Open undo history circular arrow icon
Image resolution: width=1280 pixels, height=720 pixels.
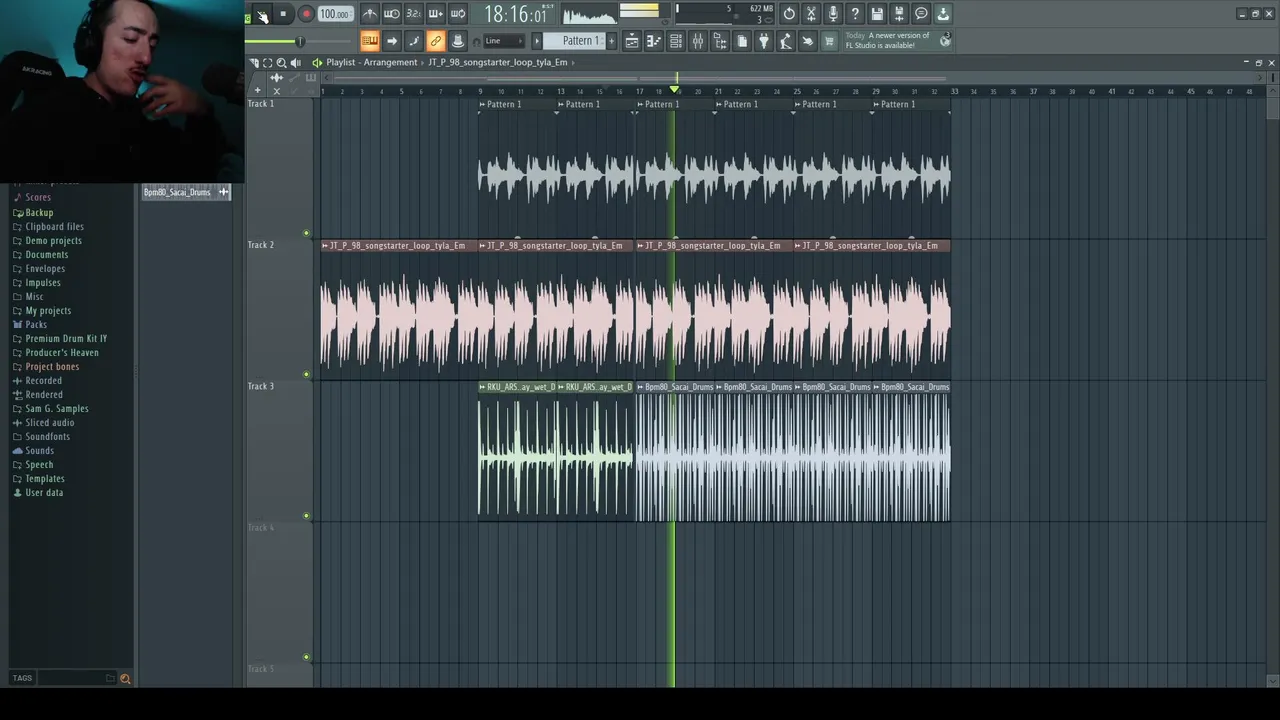pyautogui.click(x=789, y=14)
